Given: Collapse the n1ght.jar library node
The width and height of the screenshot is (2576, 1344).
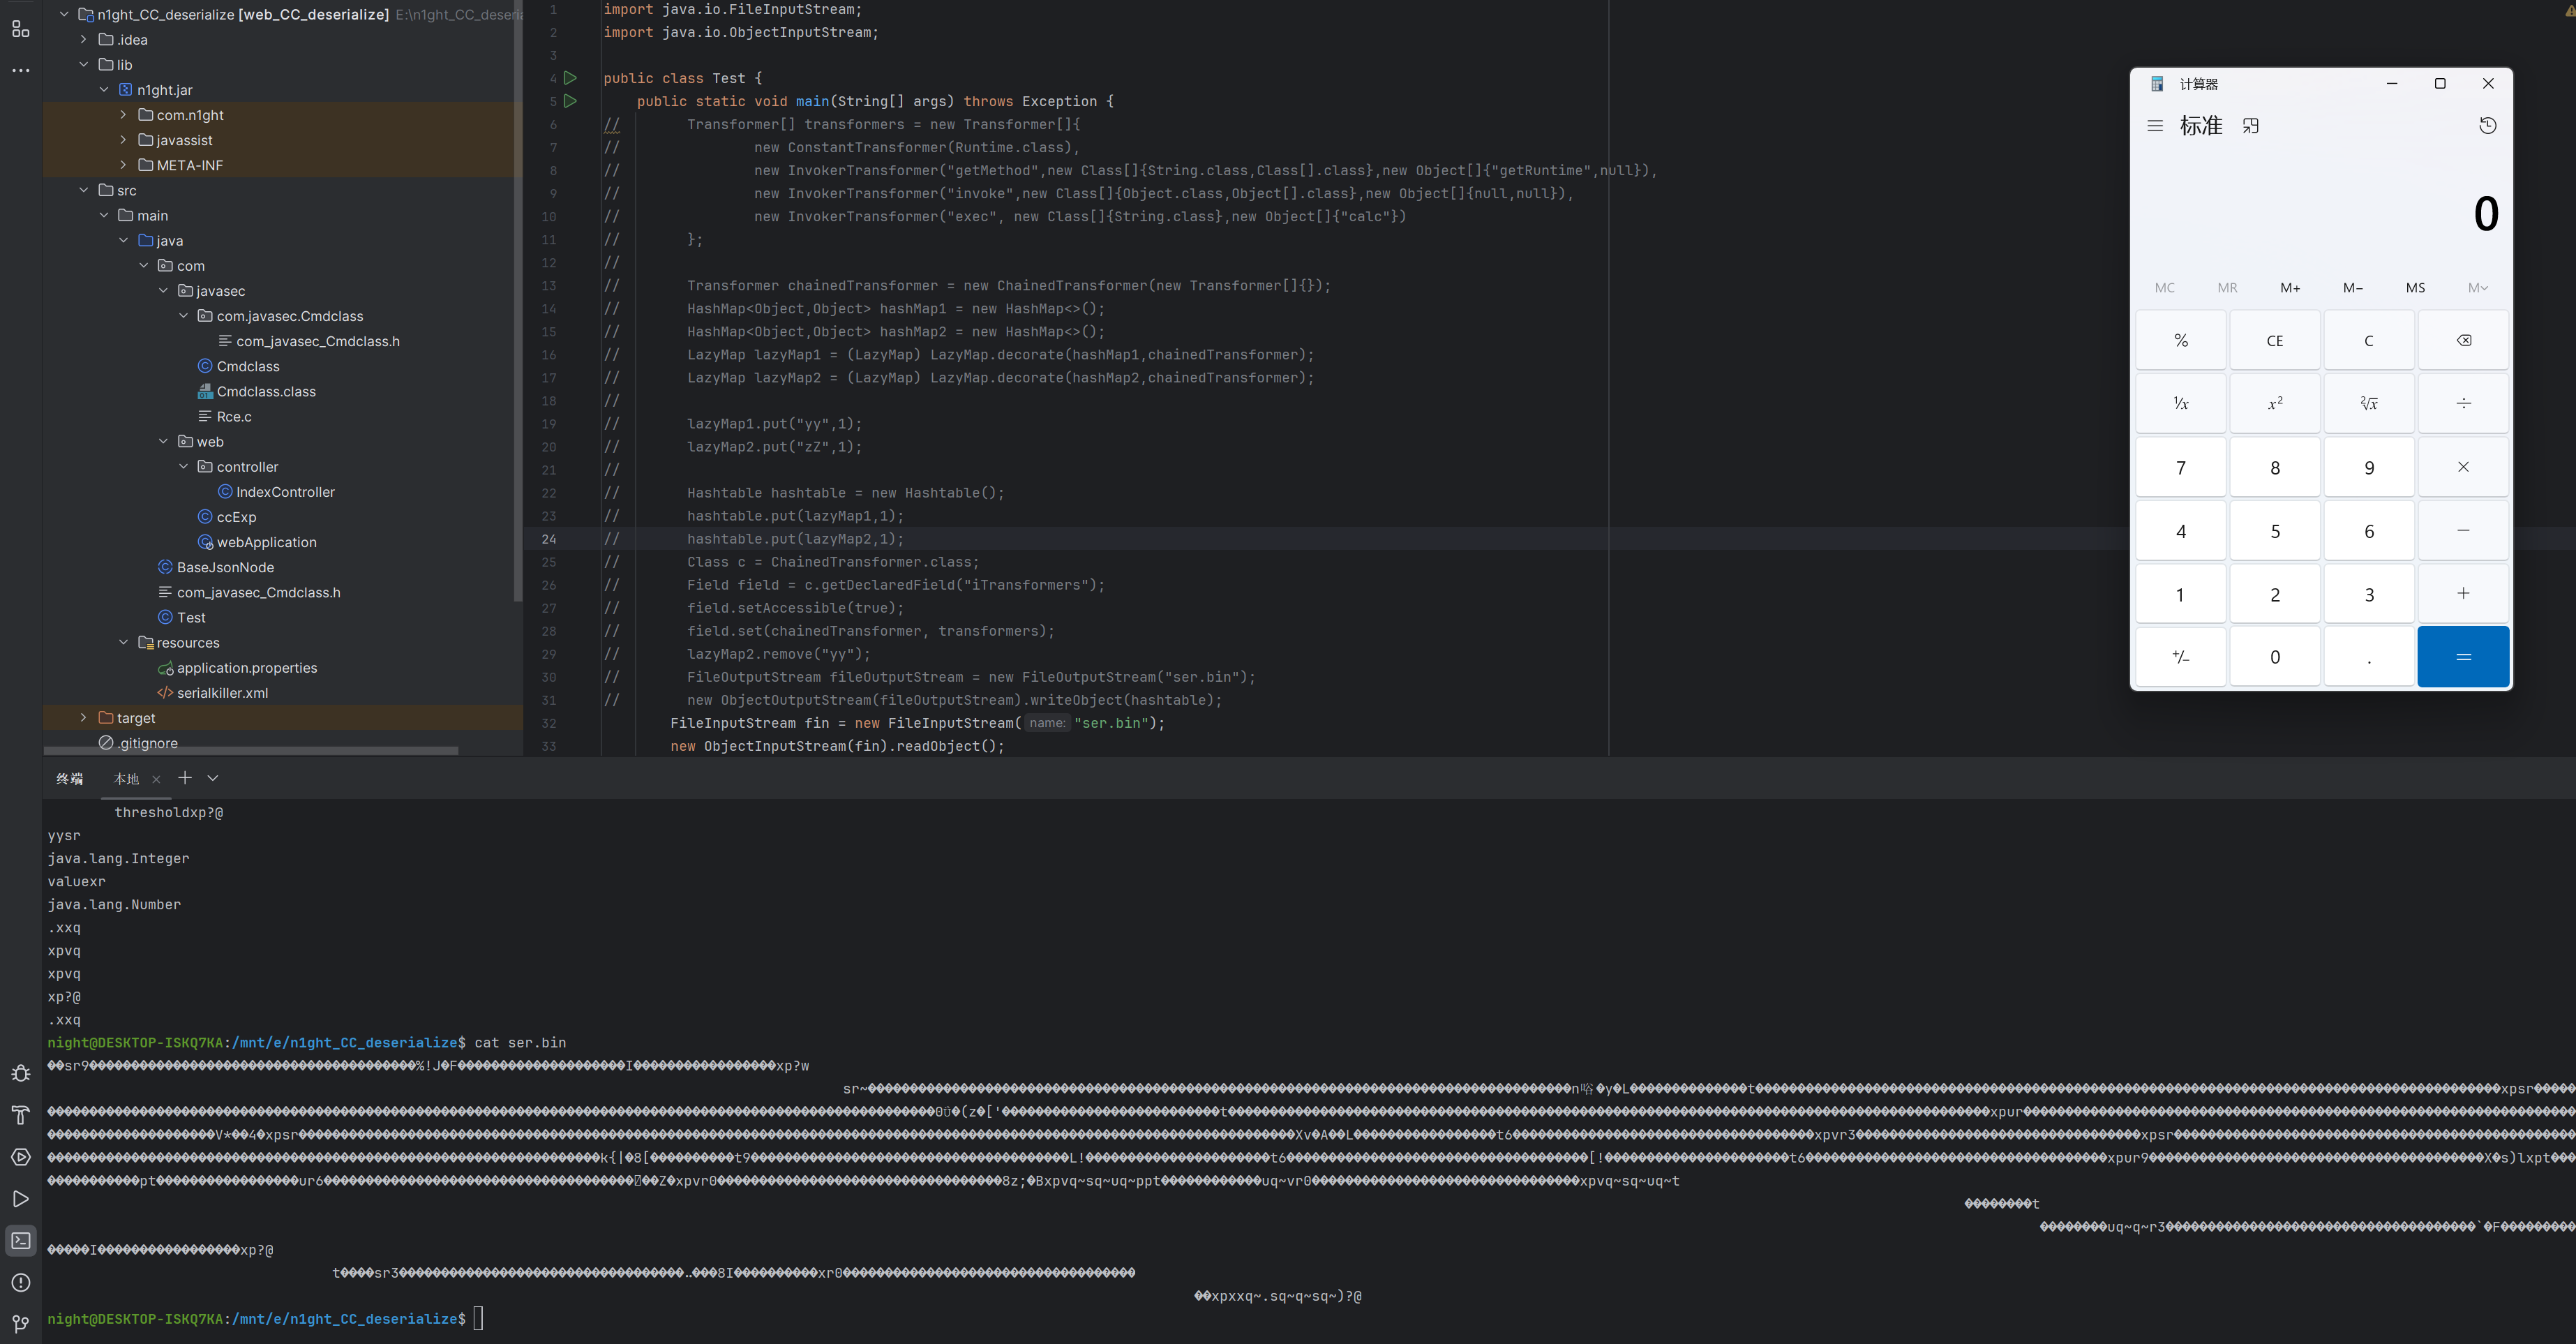Looking at the screenshot, I should point(104,90).
